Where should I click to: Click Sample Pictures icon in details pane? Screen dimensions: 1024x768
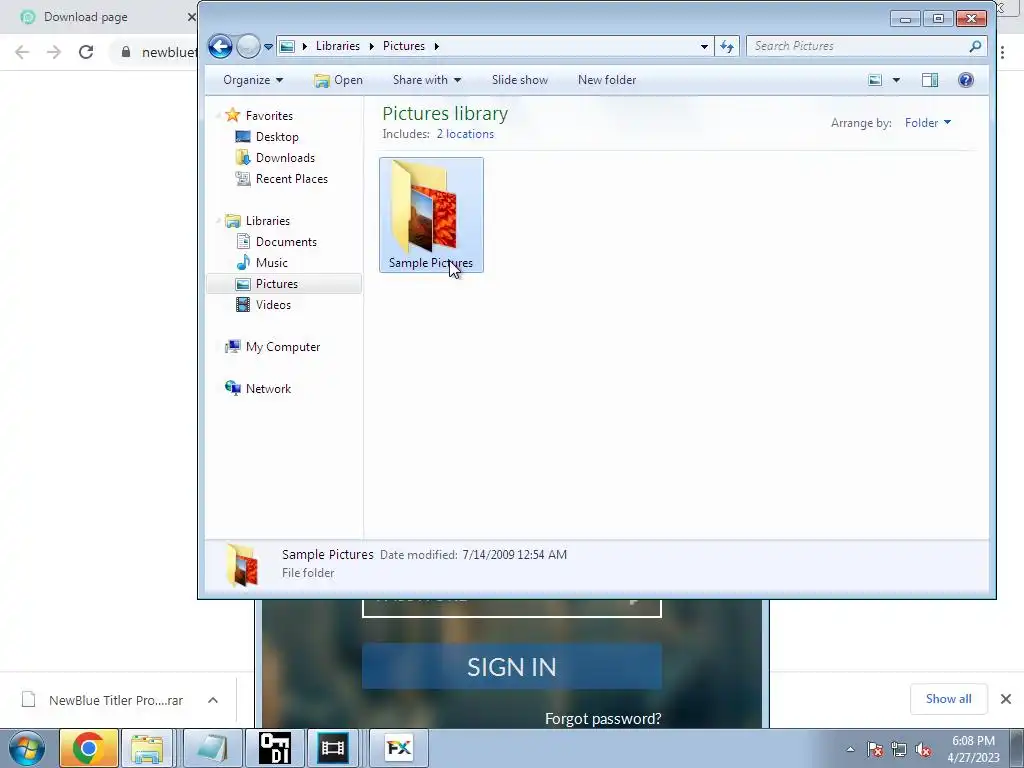click(242, 565)
